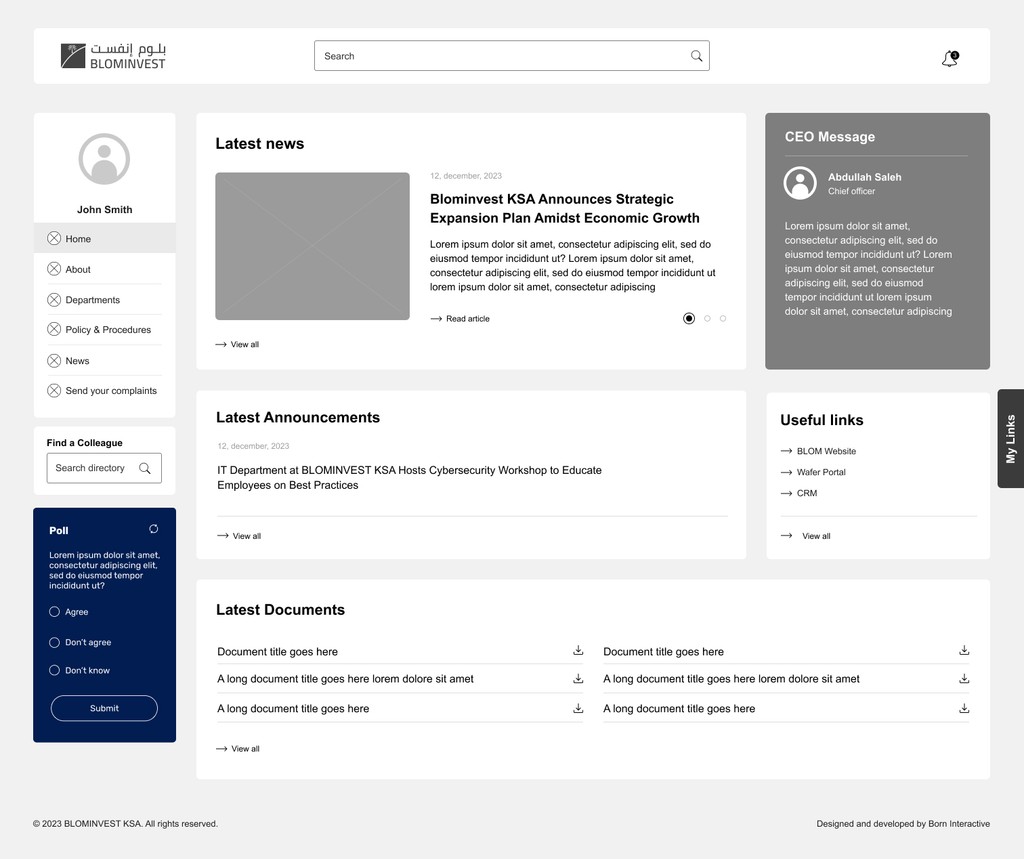Open the IT Department Cybersecurity Workshop announcement

(409, 478)
